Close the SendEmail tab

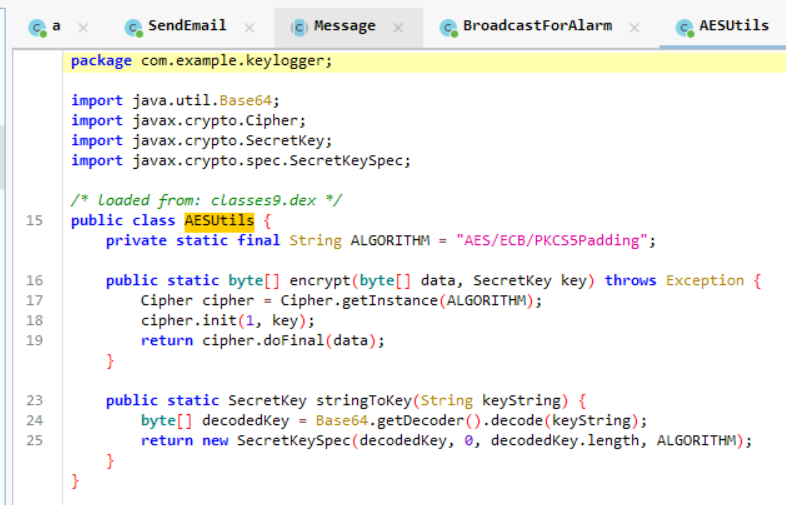coord(249,28)
